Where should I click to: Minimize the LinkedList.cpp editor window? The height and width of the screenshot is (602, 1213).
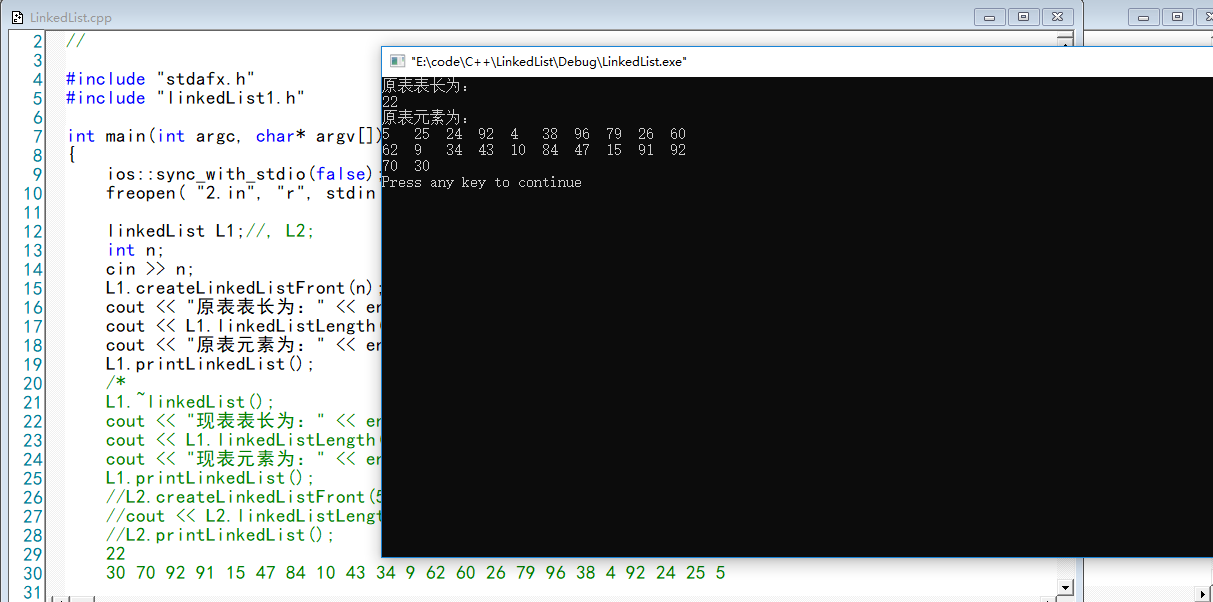click(991, 17)
